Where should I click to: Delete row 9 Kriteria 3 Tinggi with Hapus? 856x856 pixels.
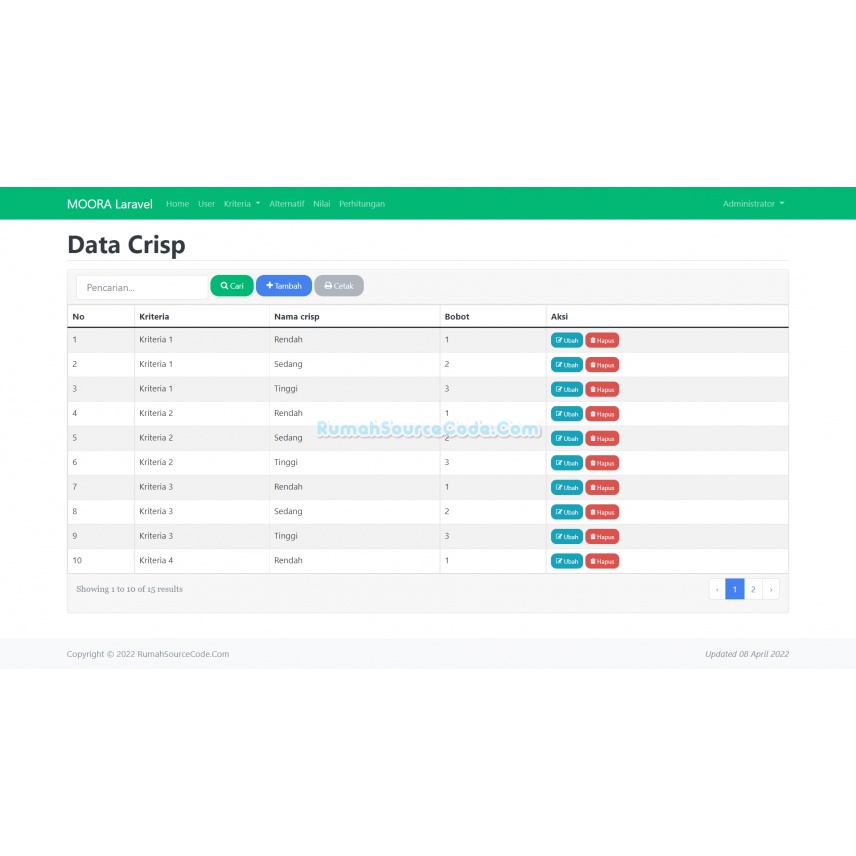tap(602, 537)
